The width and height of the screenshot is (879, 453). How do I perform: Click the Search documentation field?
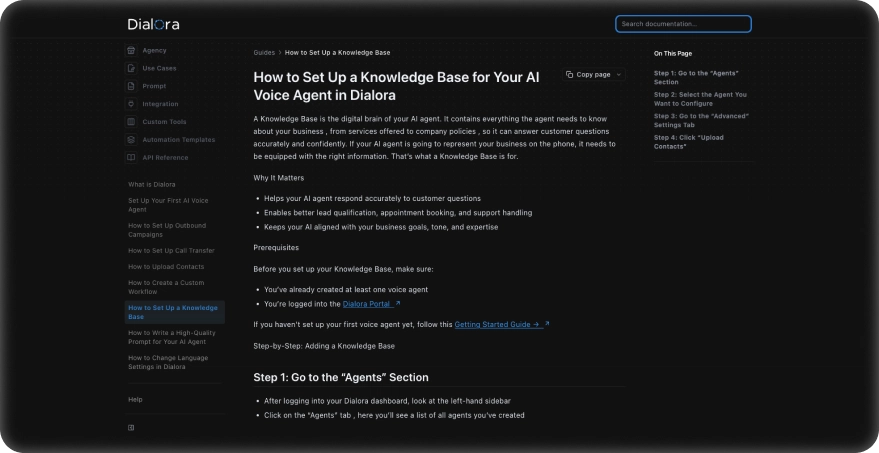[683, 24]
